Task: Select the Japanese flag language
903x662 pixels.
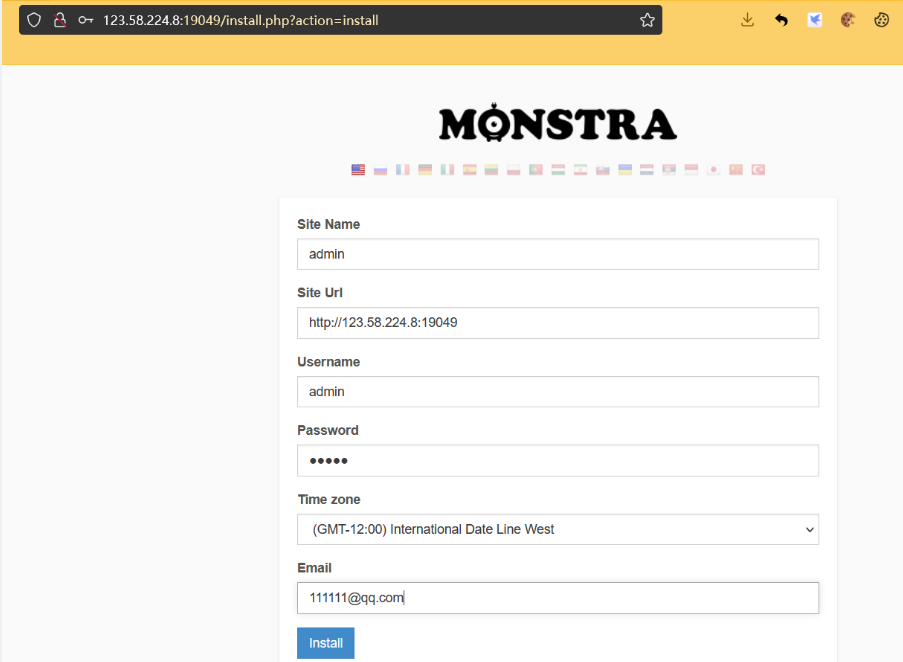Action: [714, 170]
